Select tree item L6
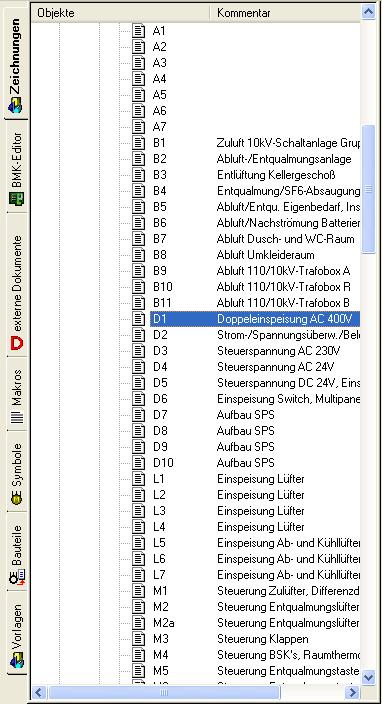 (159, 559)
